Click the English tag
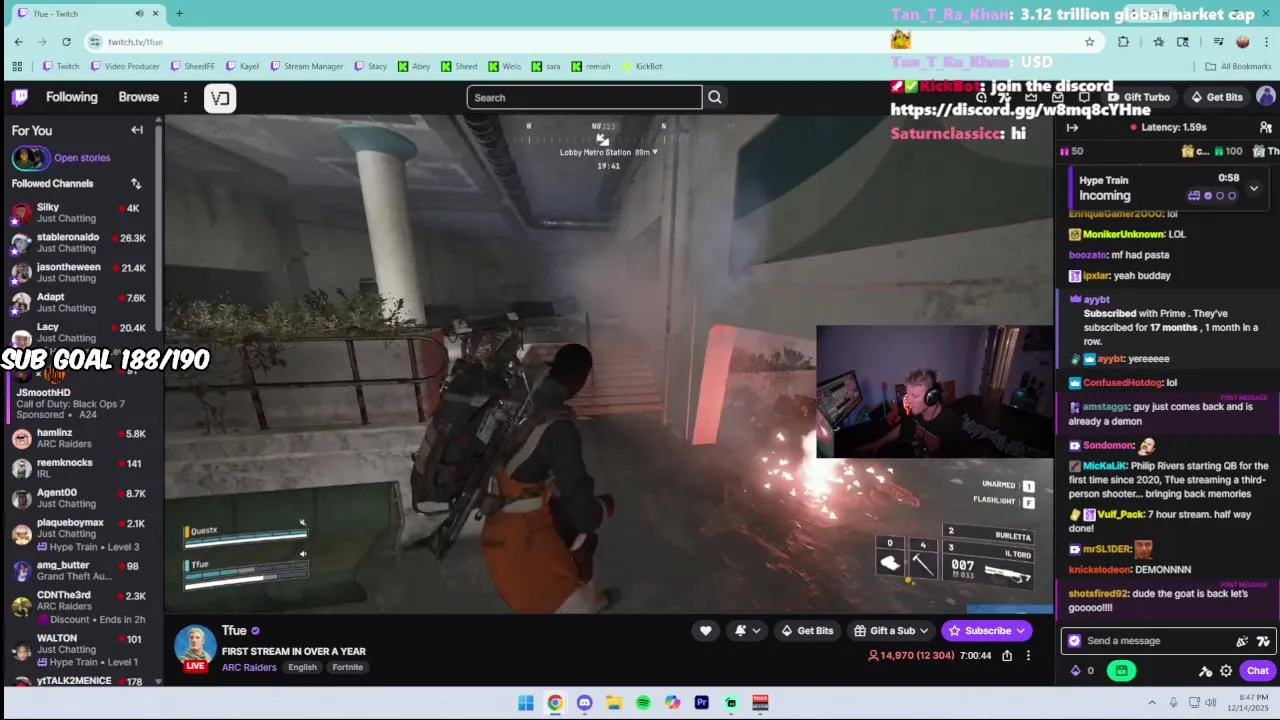This screenshot has width=1280, height=720. tap(302, 667)
